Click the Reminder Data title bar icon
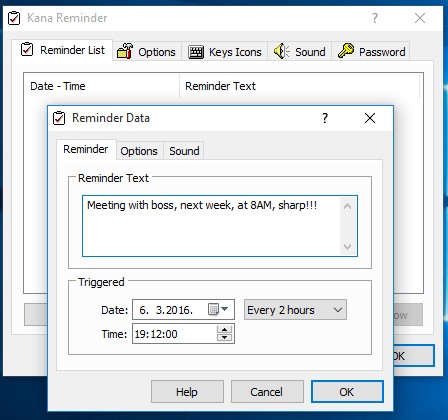This screenshot has height=420, width=448. (x=59, y=118)
